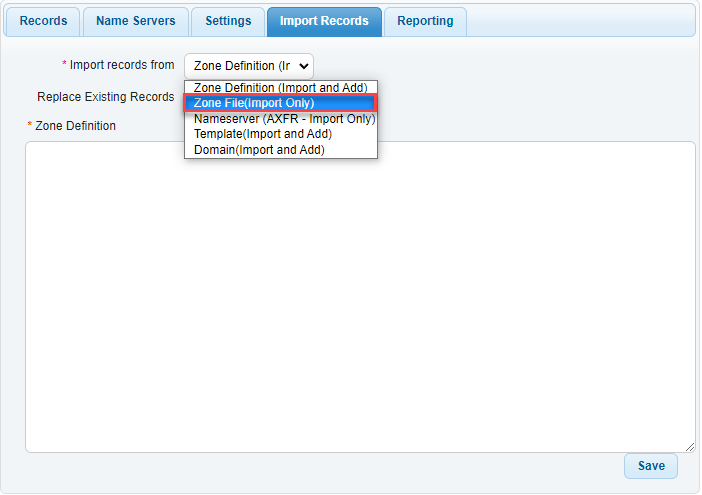Go to the Settings tab
702x495 pixels.
[228, 21]
